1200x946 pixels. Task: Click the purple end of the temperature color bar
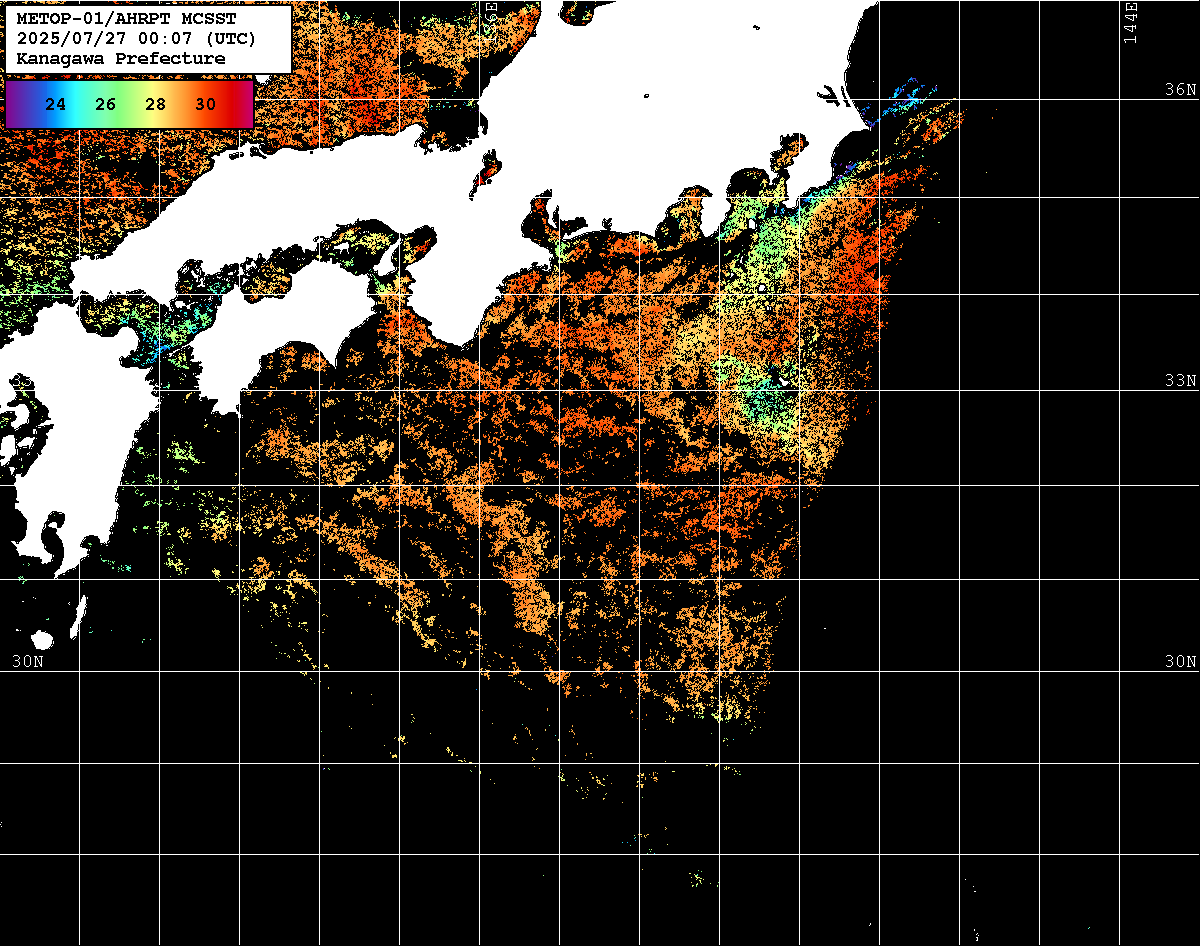(x=14, y=104)
